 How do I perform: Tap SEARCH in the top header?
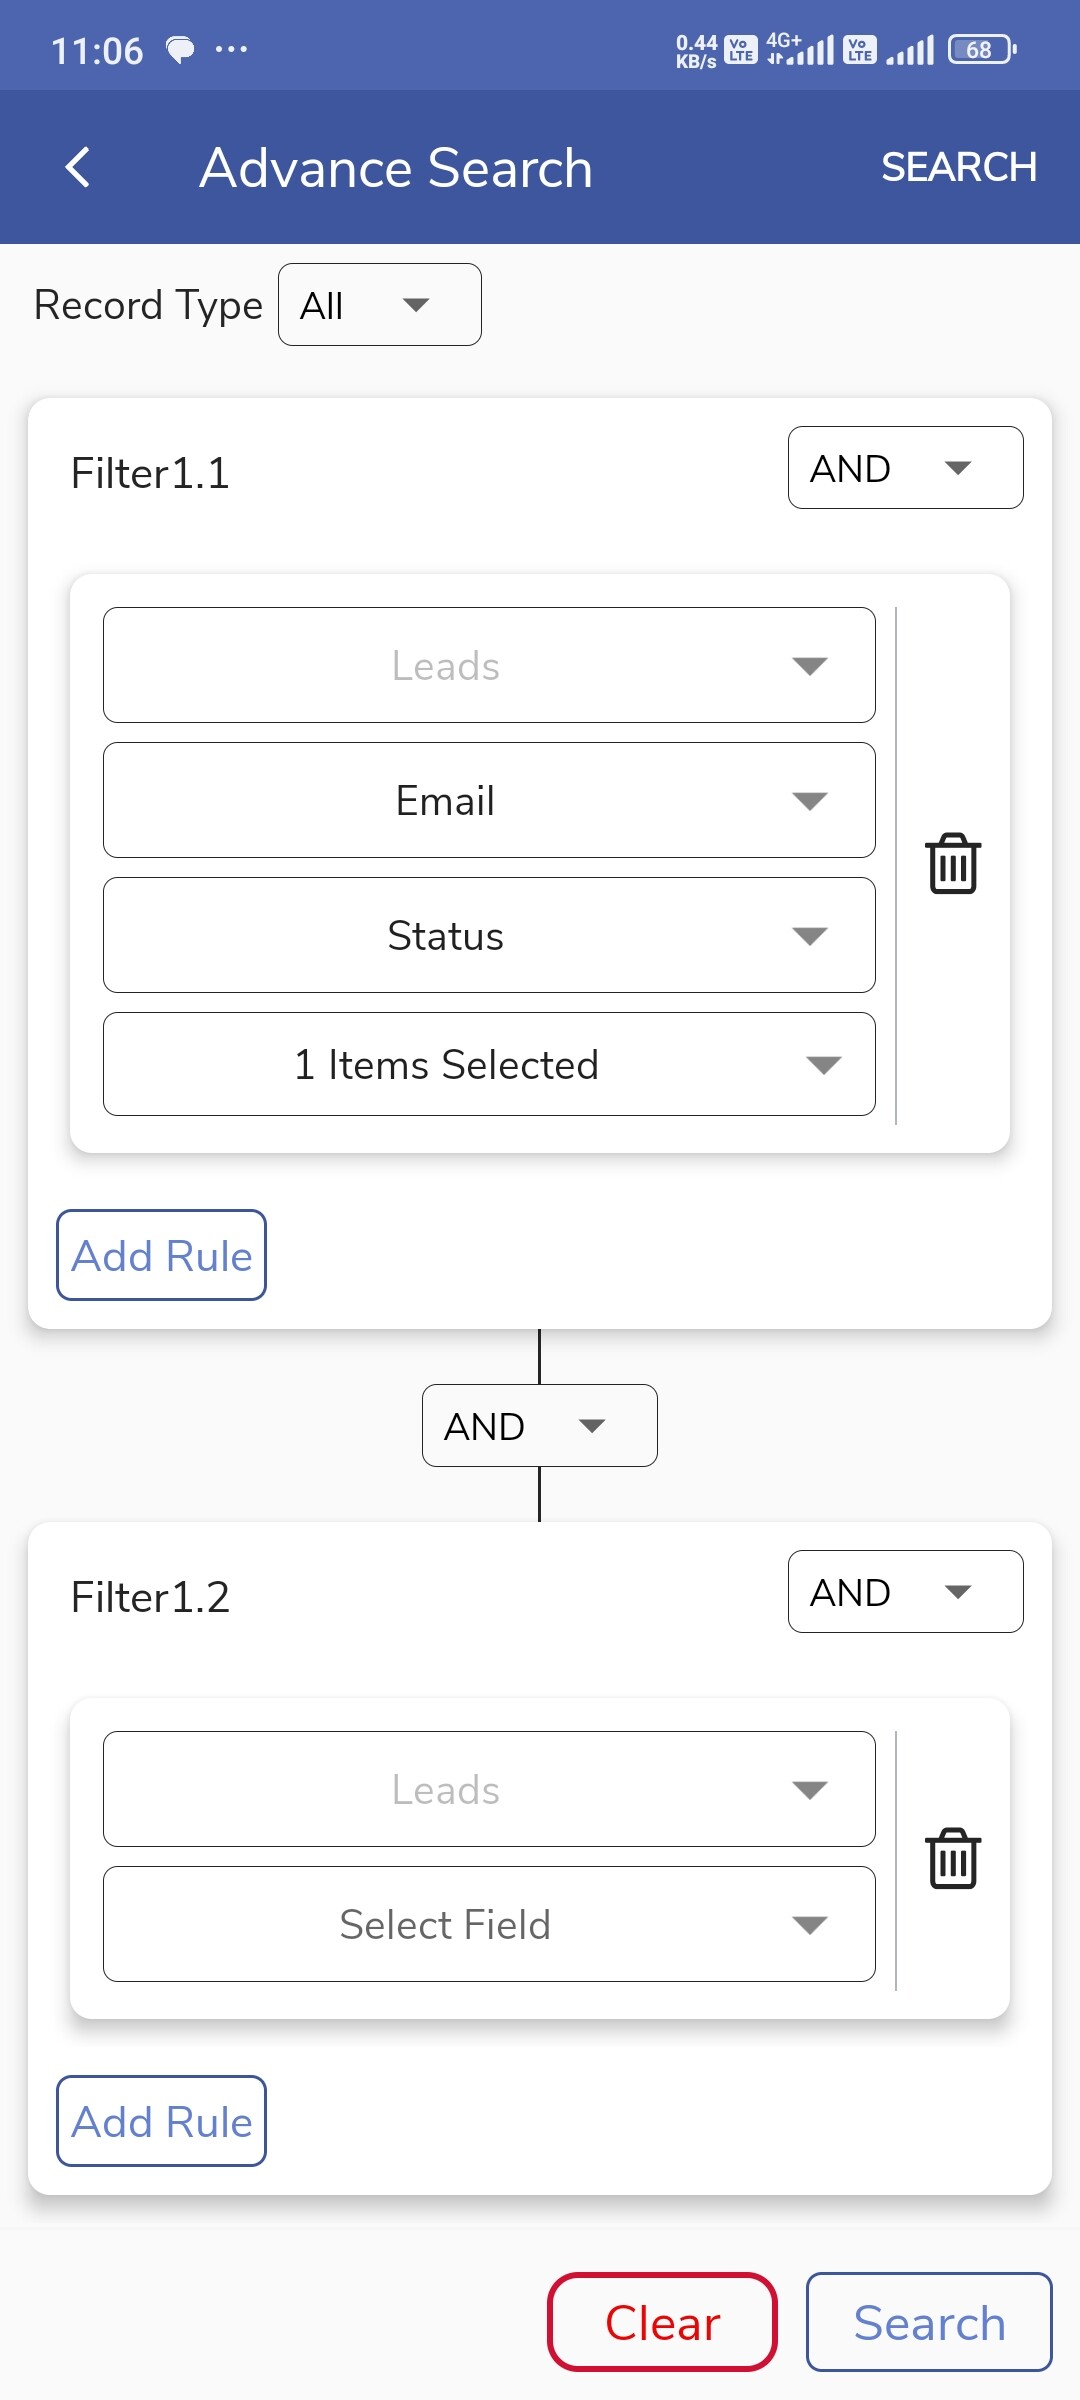pyautogui.click(x=958, y=167)
